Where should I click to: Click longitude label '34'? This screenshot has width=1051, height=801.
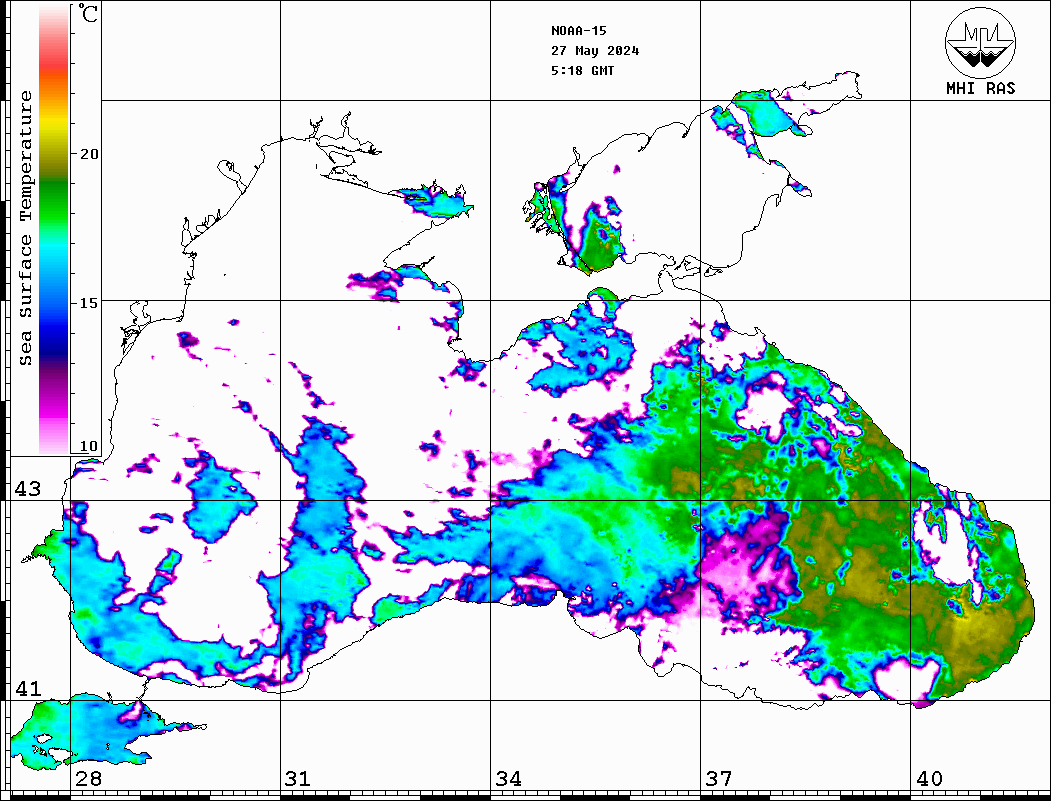tap(508, 779)
